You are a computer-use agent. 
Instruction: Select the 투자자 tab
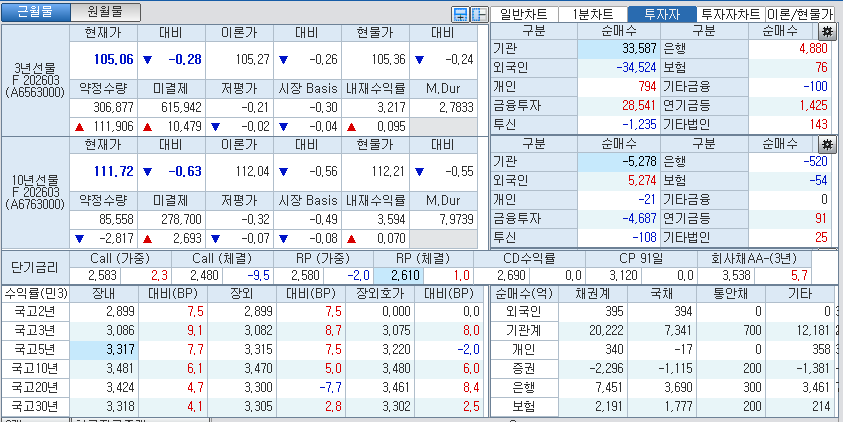pos(662,15)
